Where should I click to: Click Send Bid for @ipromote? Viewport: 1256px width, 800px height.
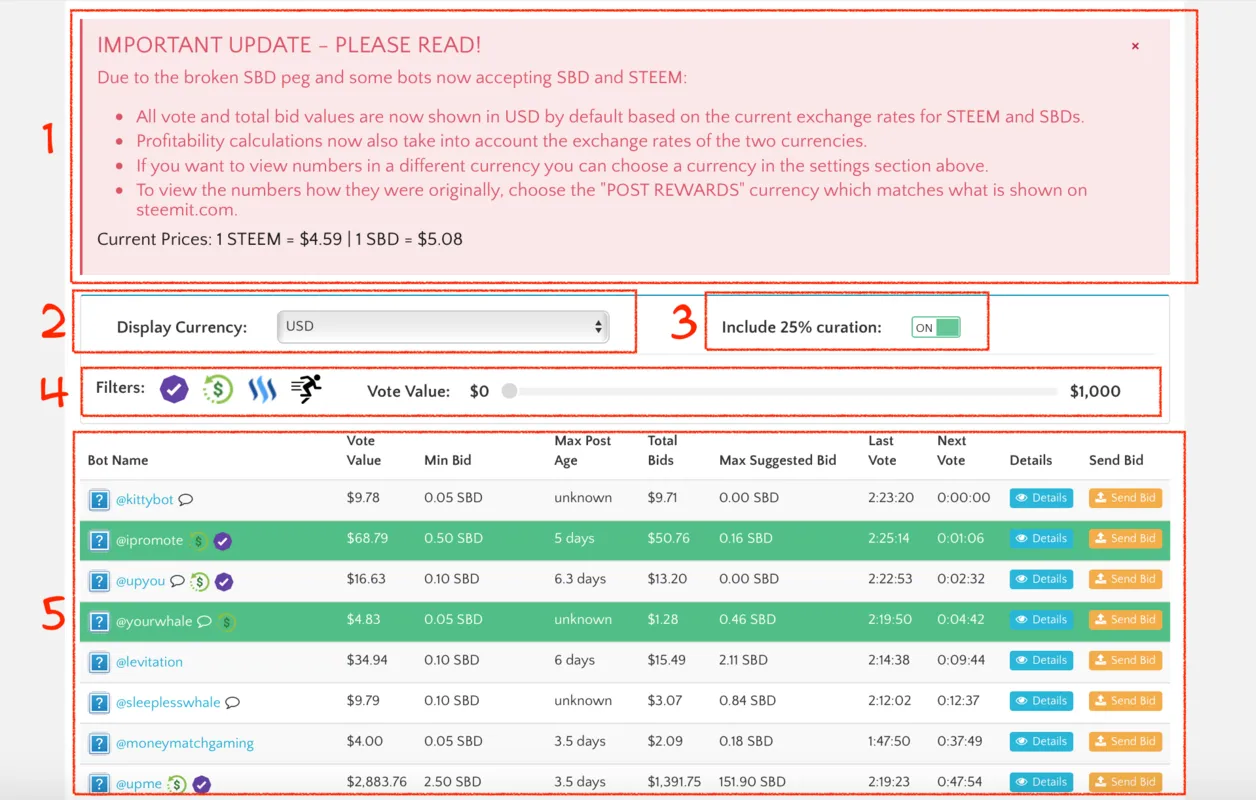click(1125, 538)
